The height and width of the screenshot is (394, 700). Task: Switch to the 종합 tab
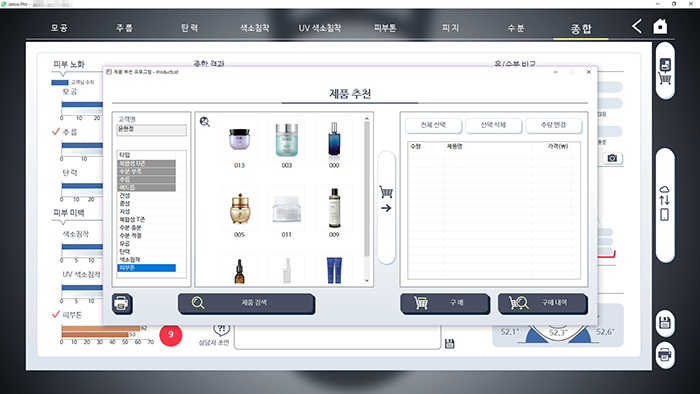pyautogui.click(x=581, y=29)
